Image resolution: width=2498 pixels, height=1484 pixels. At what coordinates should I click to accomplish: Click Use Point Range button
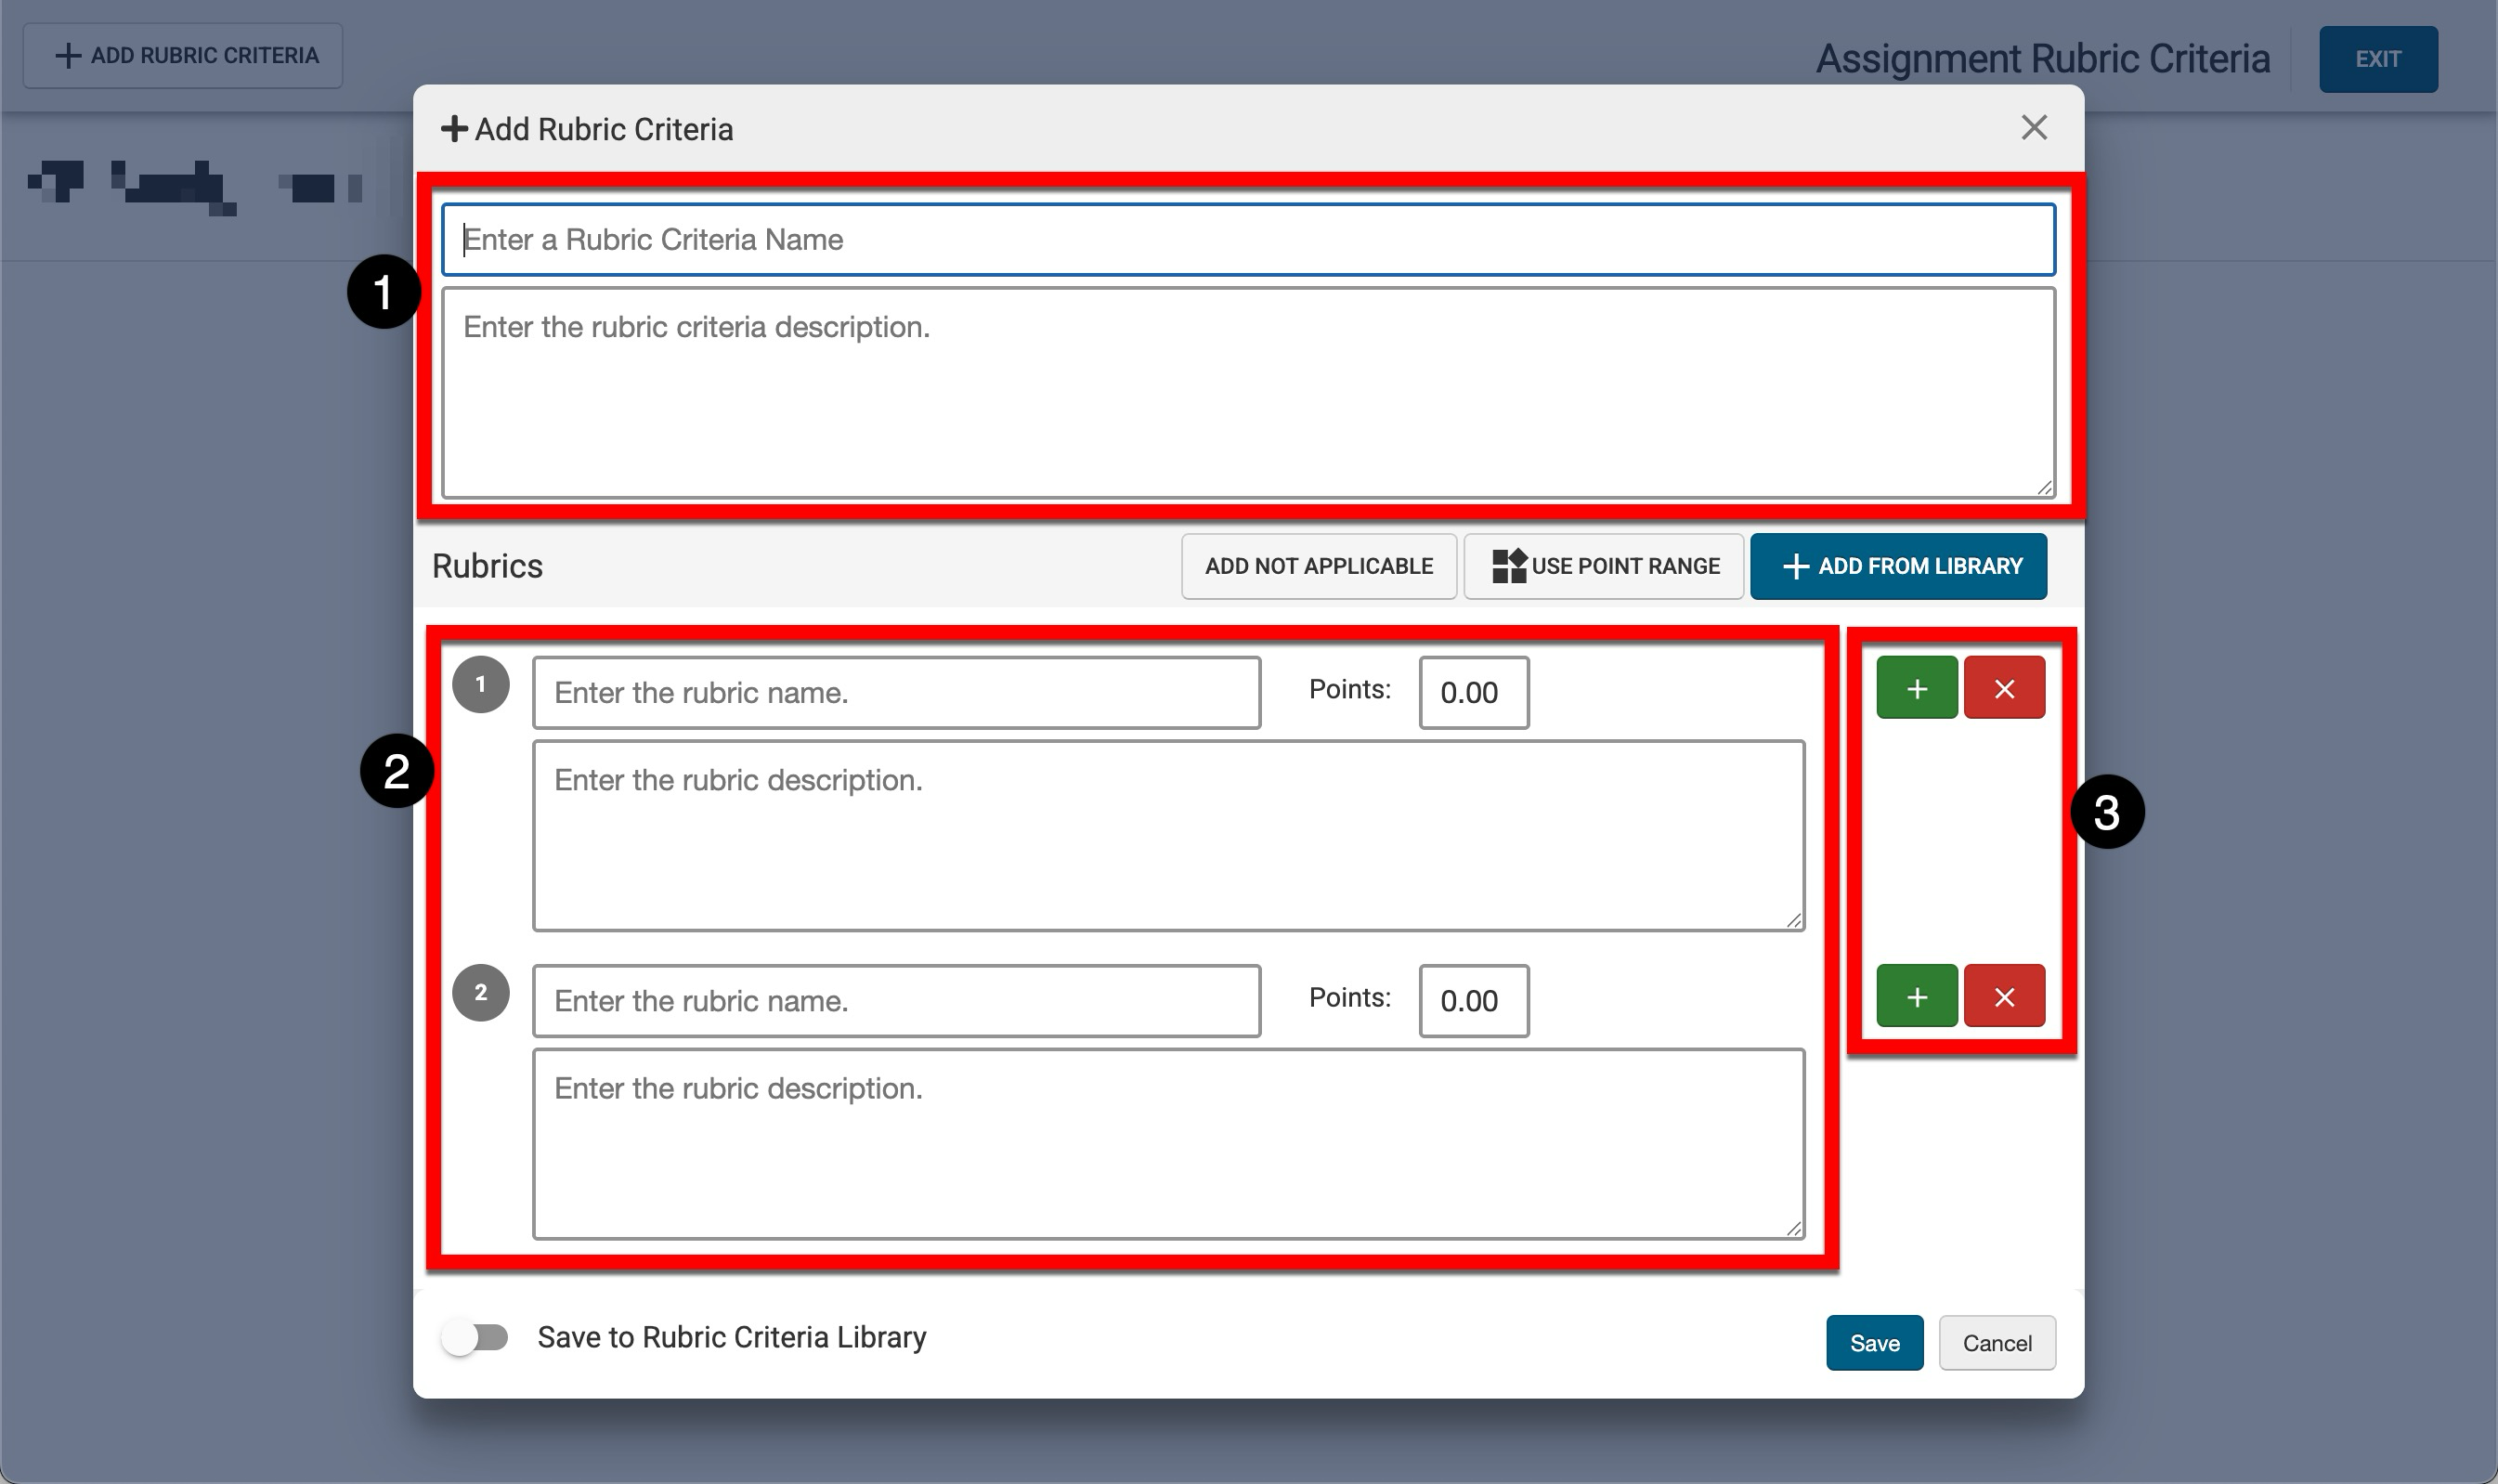tap(1603, 566)
